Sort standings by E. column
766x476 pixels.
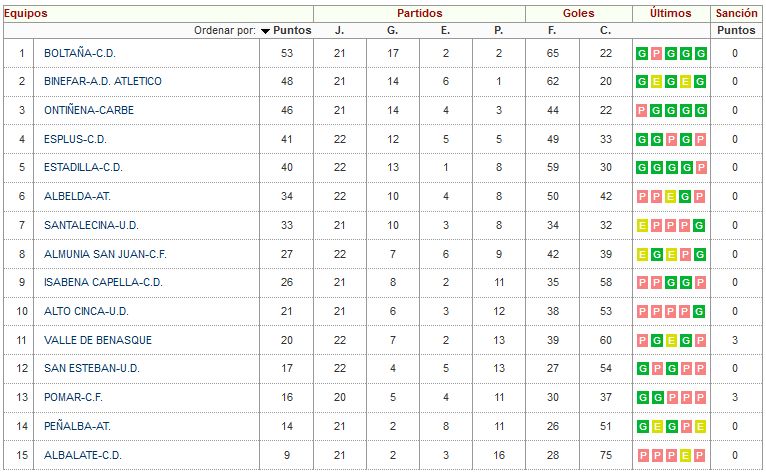445,30
